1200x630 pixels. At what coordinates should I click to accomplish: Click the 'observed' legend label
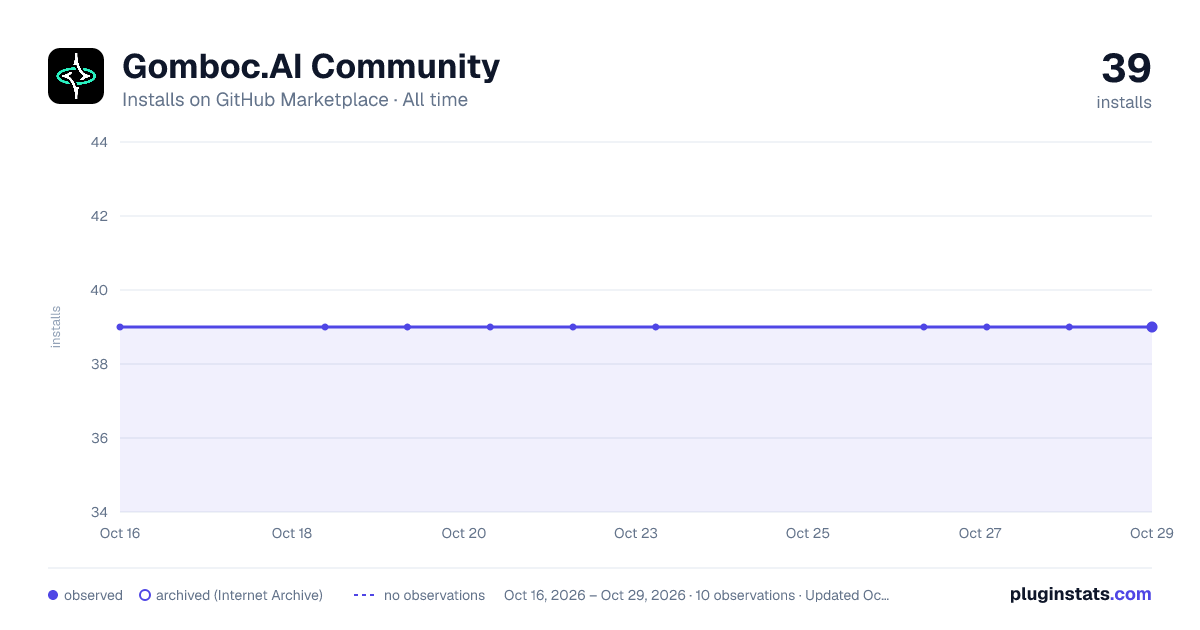(93, 595)
